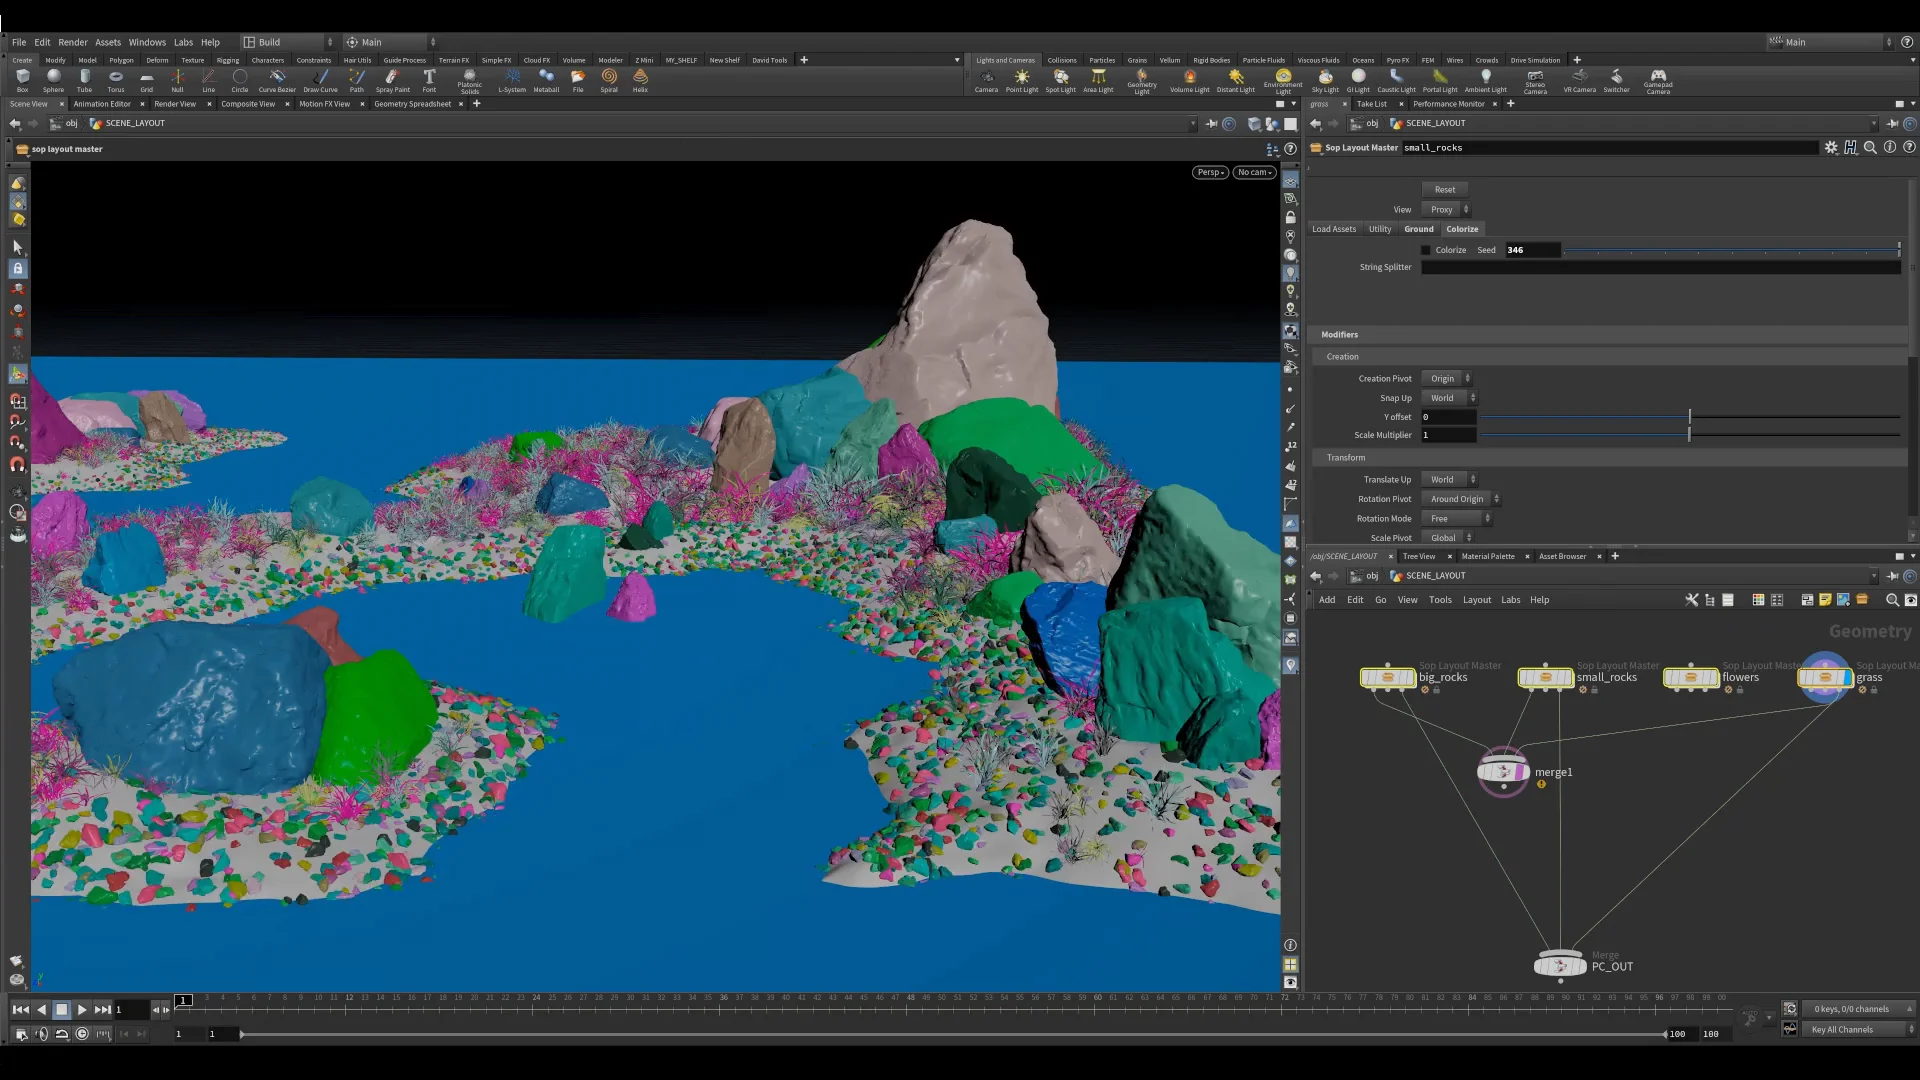1920x1080 pixels.
Task: Add a Gamepad Camera from the shelf
Action: 1659,80
